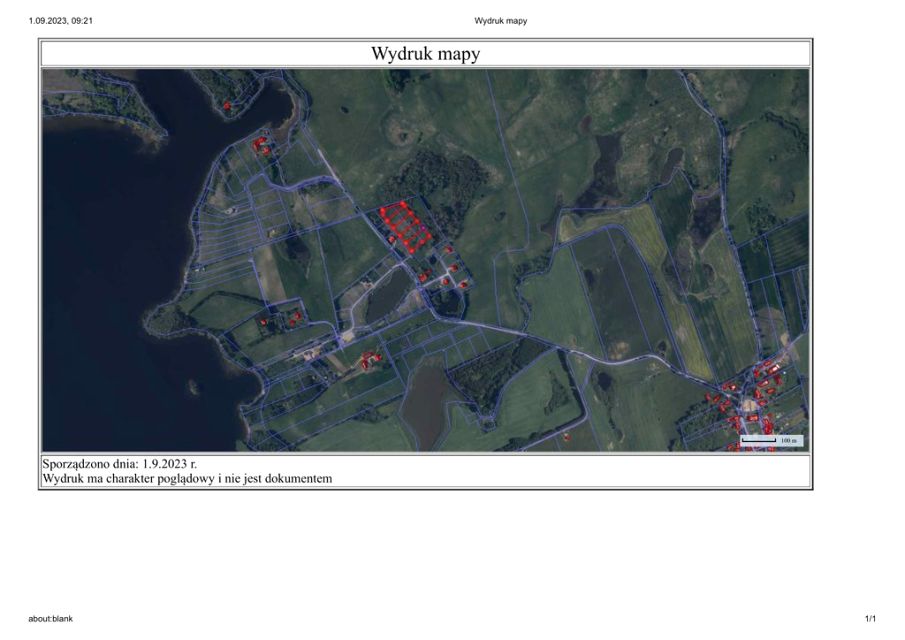Click the "Wydruk ma charakter poglądowy" disclaimer text

click(187, 479)
